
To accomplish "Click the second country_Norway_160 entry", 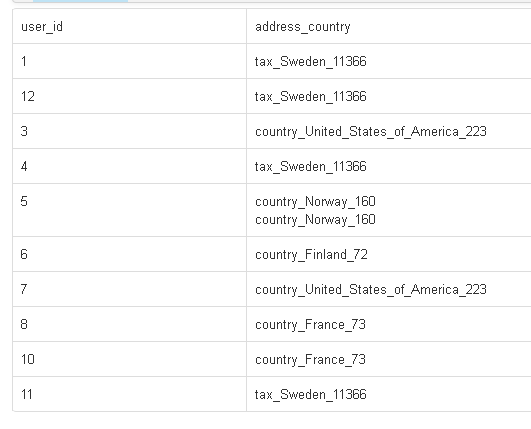I will [315, 219].
